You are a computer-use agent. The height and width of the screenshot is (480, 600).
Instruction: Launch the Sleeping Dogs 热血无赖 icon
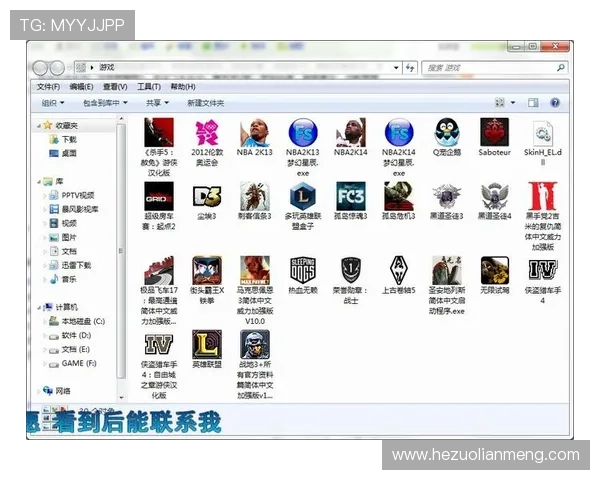pos(303,271)
